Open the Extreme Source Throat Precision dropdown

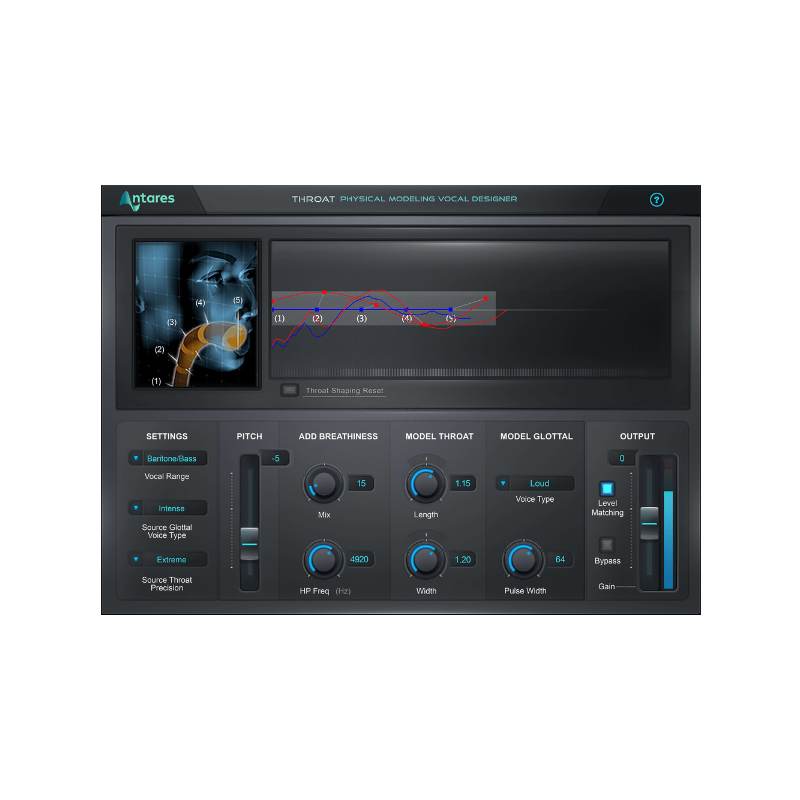click(168, 559)
